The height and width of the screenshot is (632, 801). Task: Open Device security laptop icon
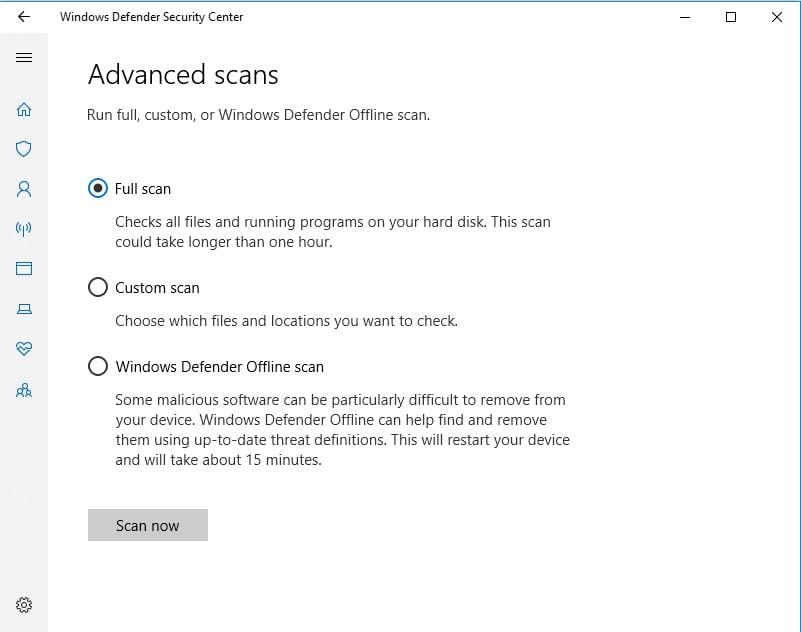click(24, 309)
